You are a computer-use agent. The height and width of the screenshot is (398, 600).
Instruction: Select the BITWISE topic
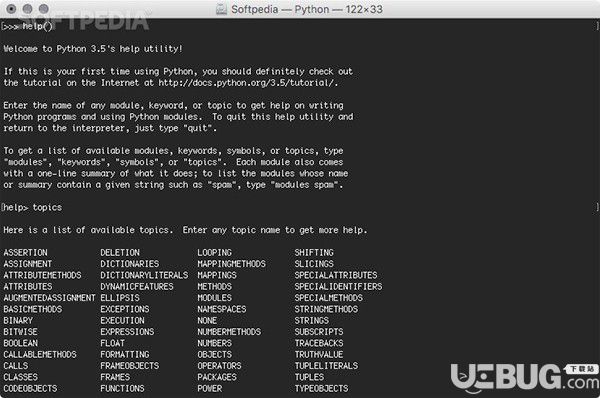(x=21, y=332)
